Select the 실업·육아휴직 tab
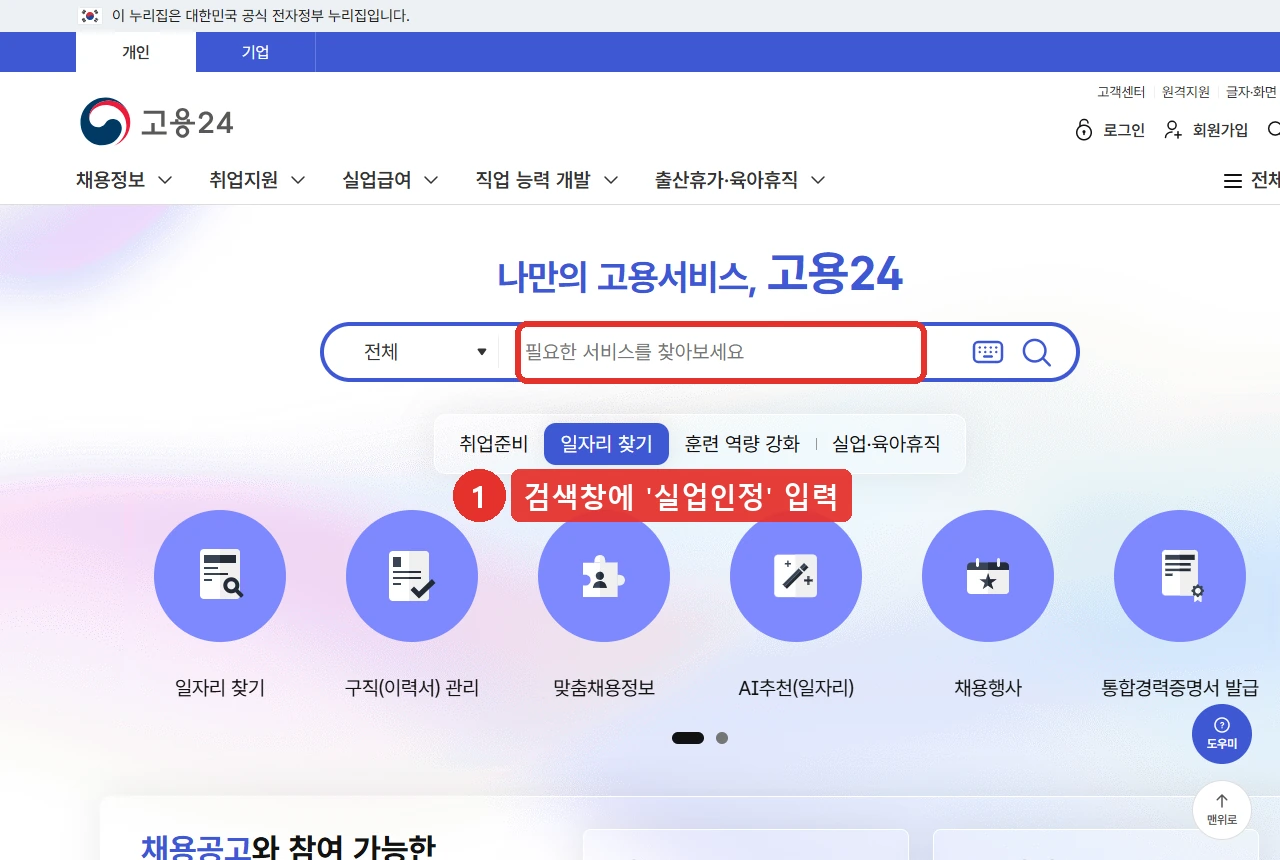 point(886,444)
